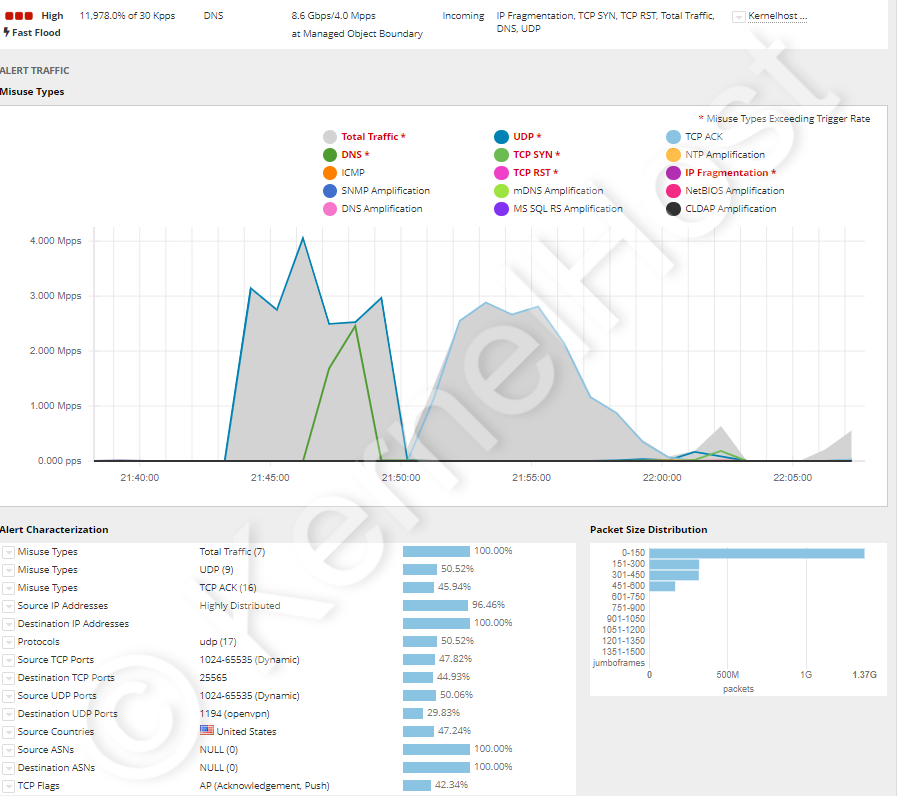
Task: Click the purple IP Fragmentation legend swatch
Action: point(674,173)
